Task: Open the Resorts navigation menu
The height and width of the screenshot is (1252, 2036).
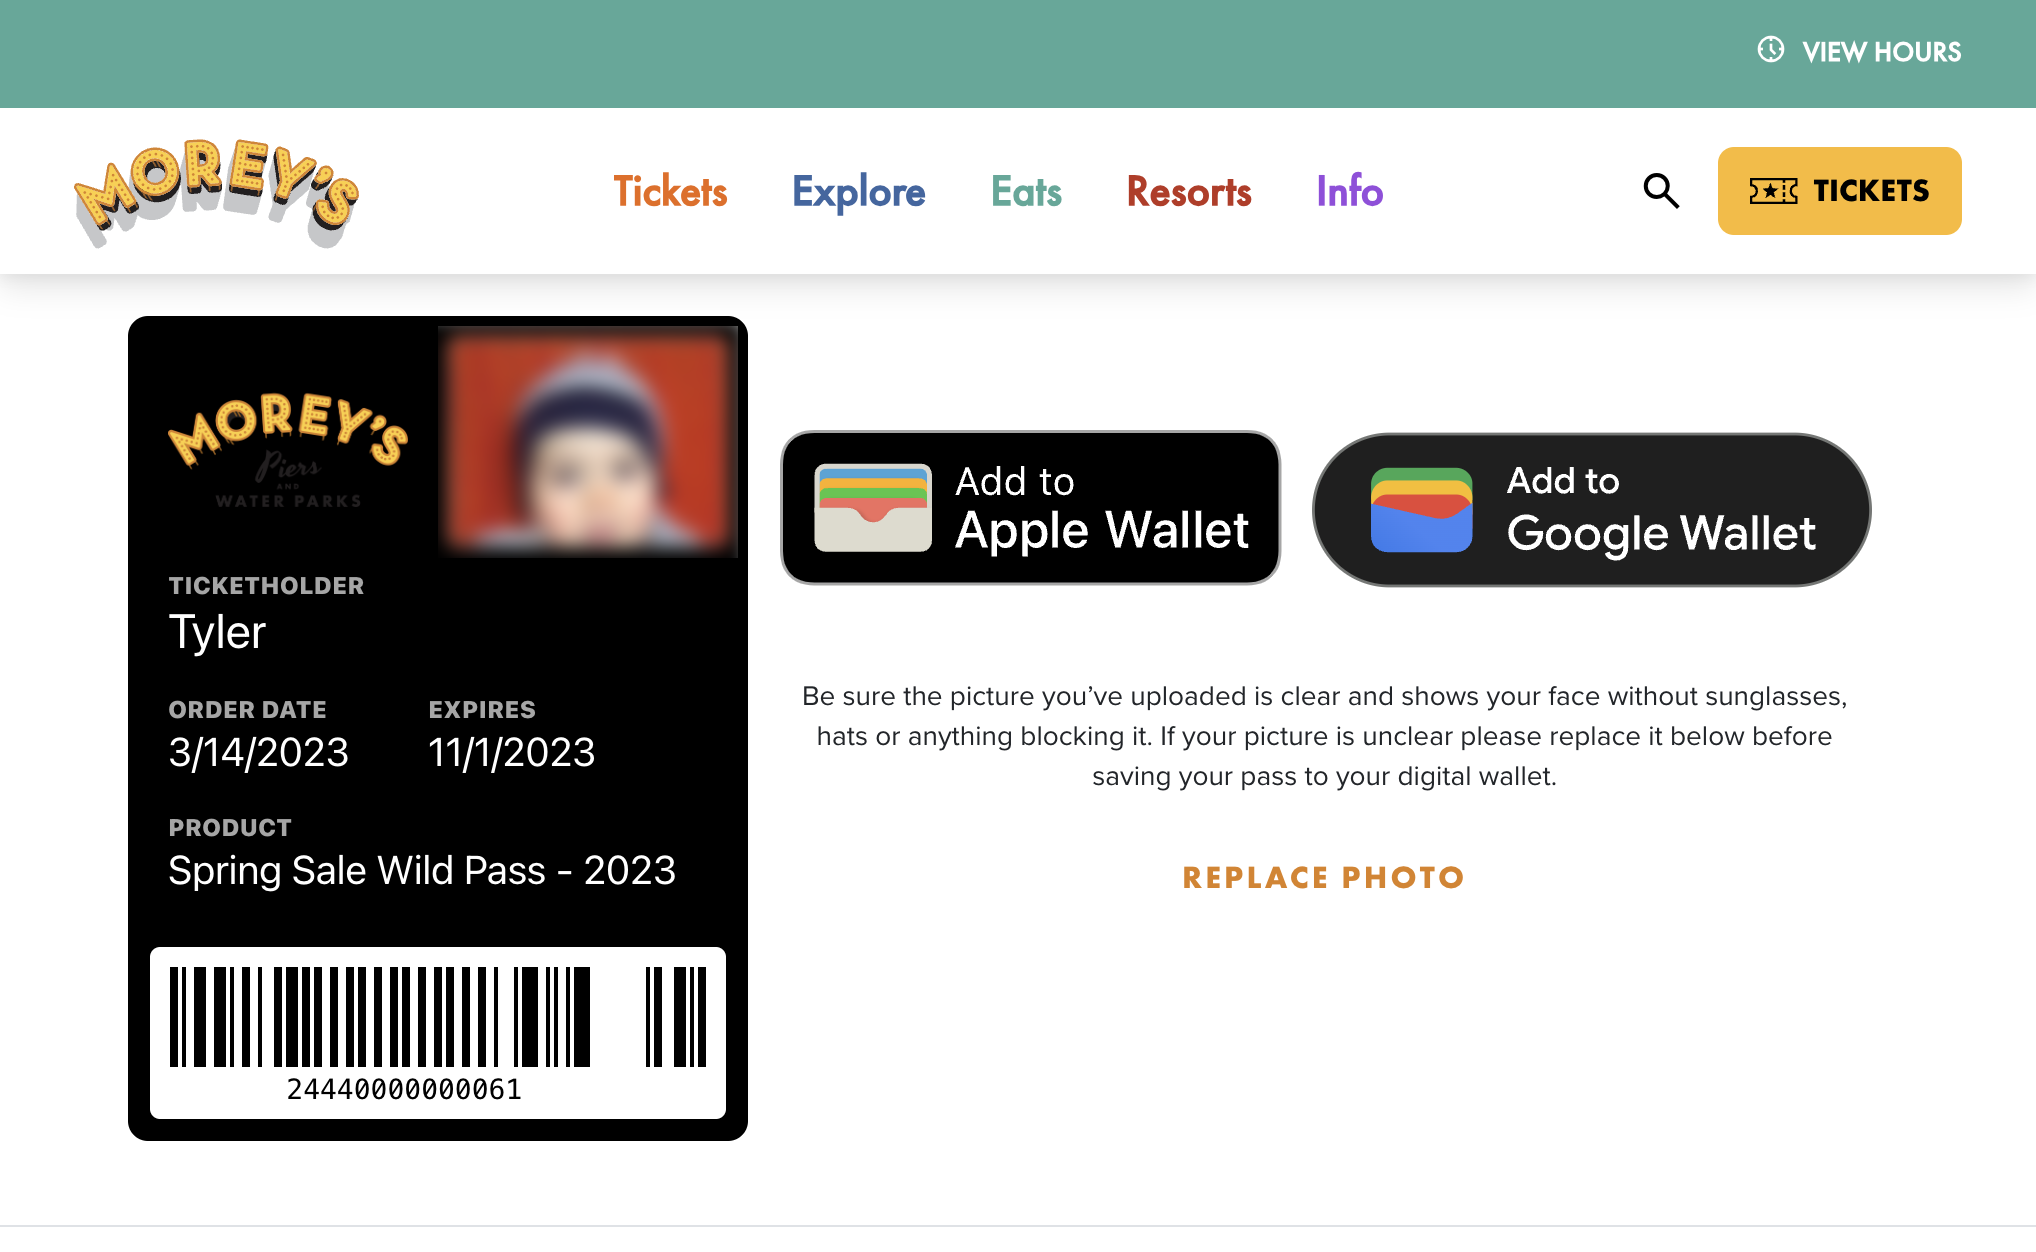Action: [1189, 191]
